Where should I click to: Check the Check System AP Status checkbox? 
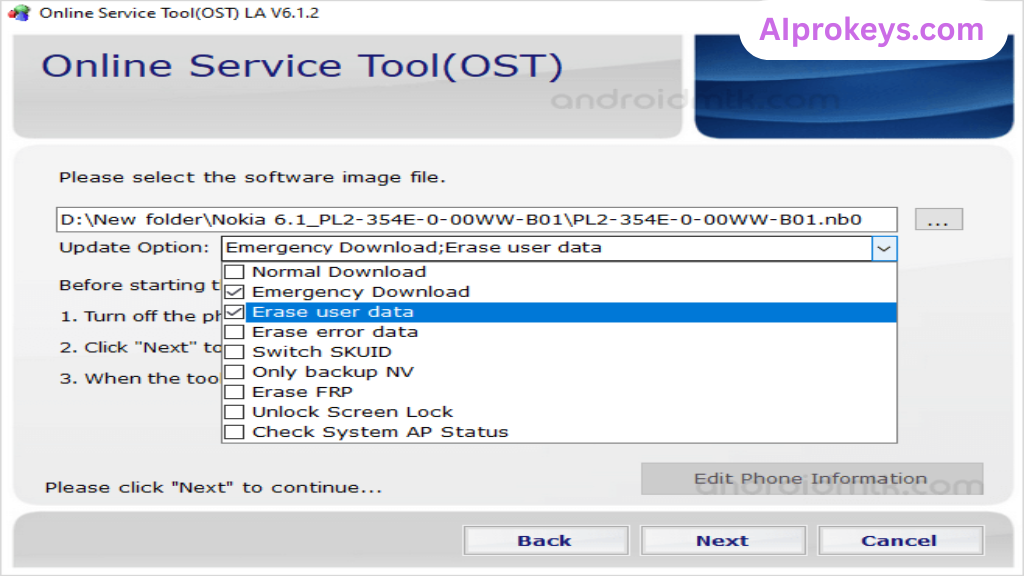pyautogui.click(x=234, y=432)
